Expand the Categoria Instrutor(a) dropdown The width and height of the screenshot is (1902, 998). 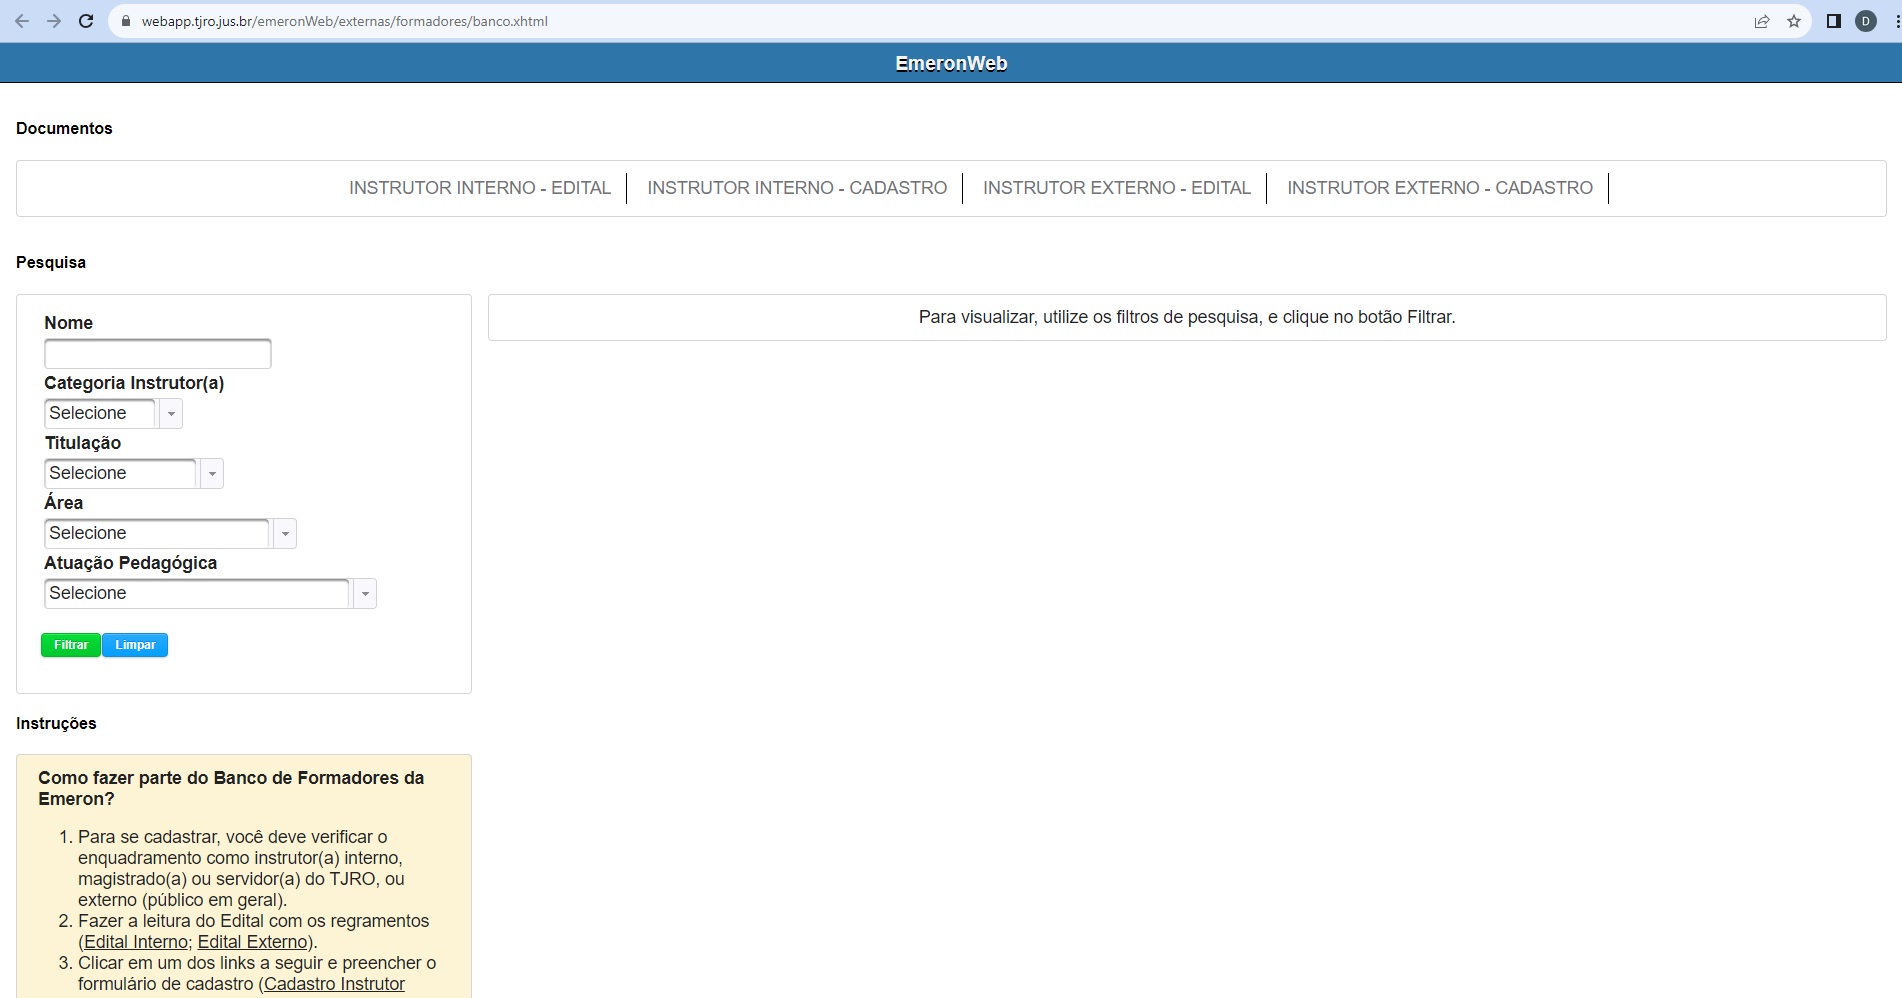pyautogui.click(x=171, y=414)
